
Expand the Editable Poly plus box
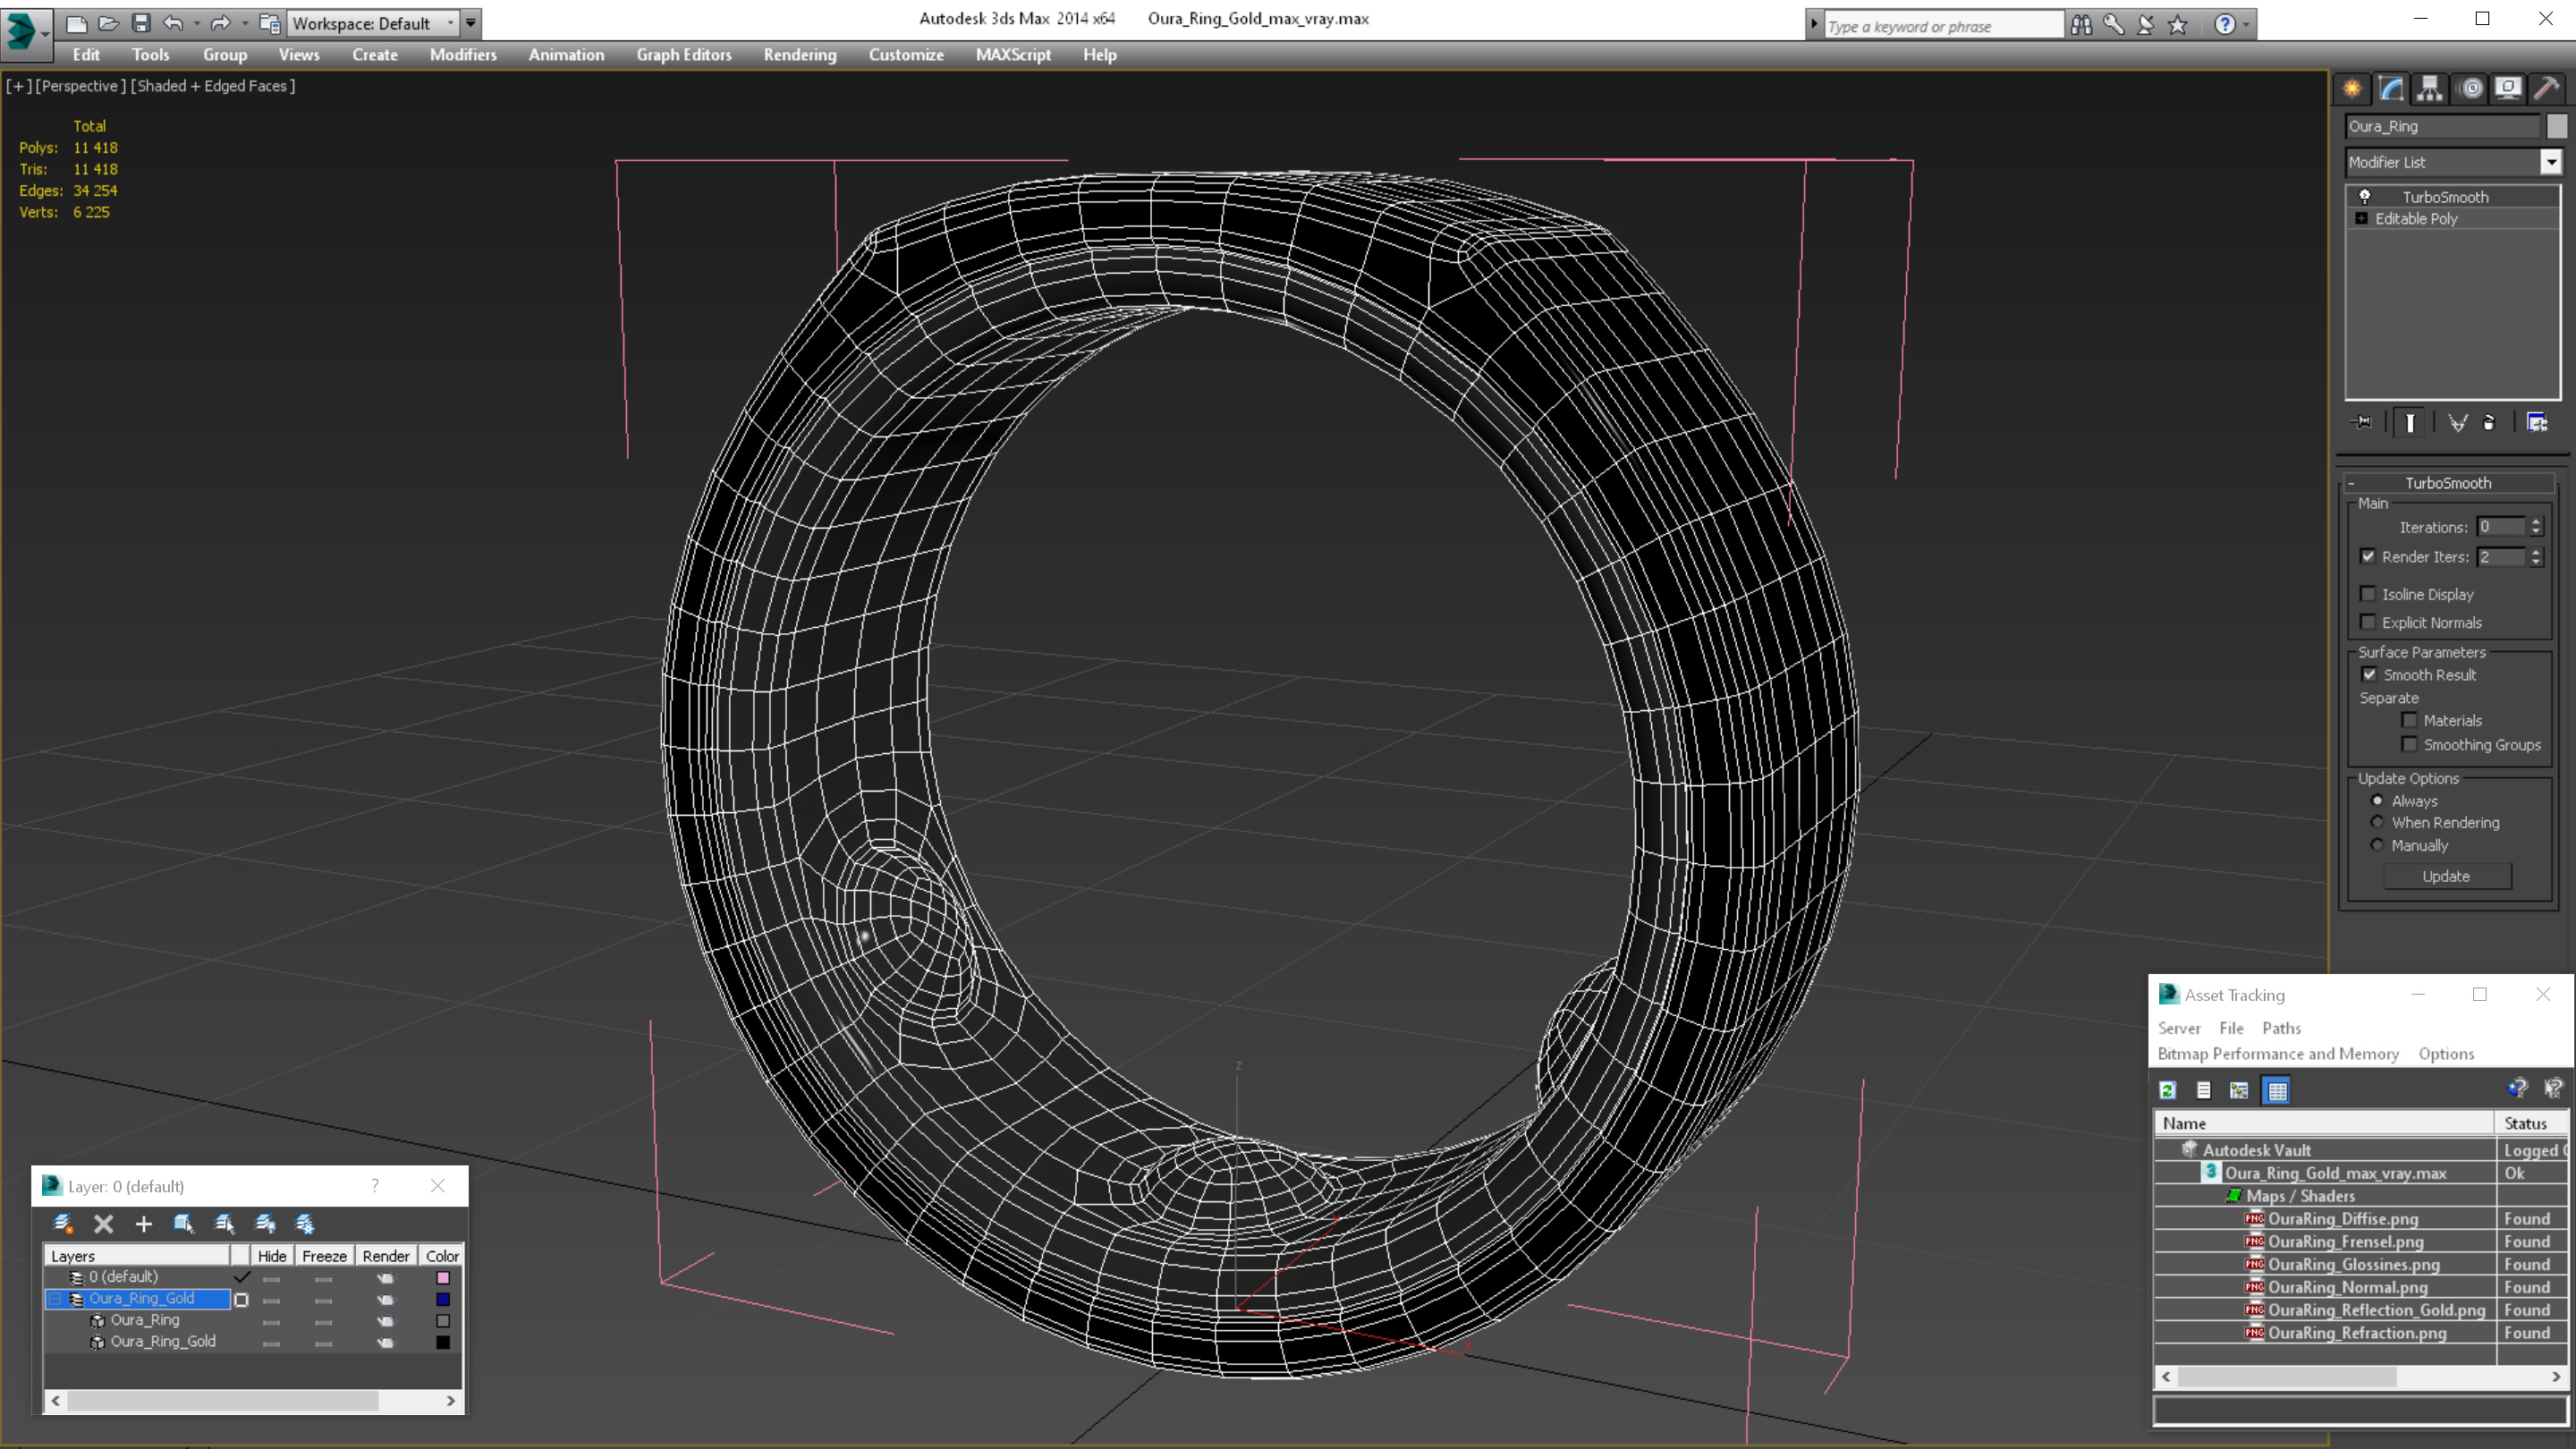coord(2361,219)
